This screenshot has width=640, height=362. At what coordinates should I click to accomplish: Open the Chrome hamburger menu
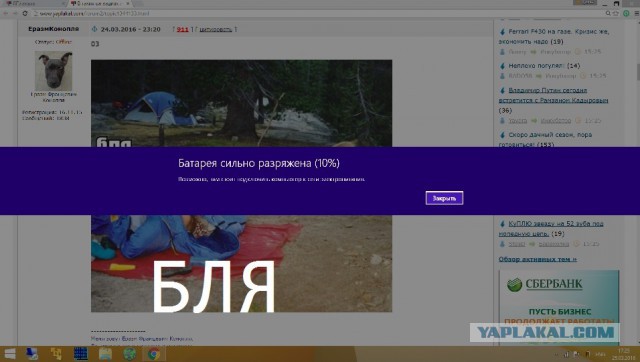click(636, 13)
